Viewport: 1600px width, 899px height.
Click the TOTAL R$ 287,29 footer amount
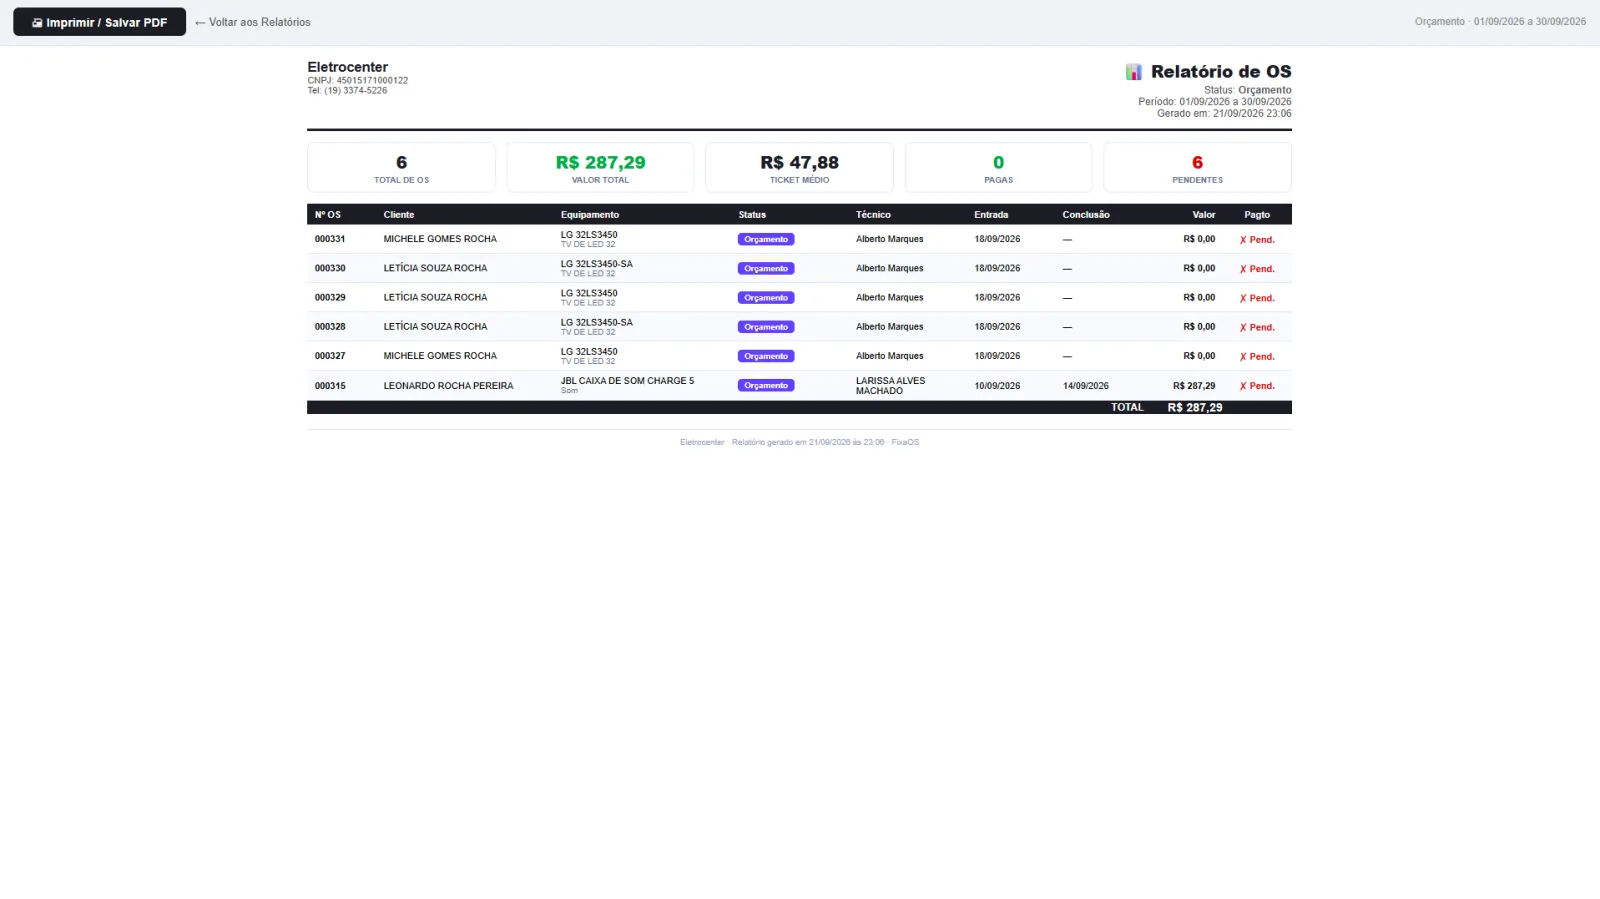pyautogui.click(x=1195, y=408)
